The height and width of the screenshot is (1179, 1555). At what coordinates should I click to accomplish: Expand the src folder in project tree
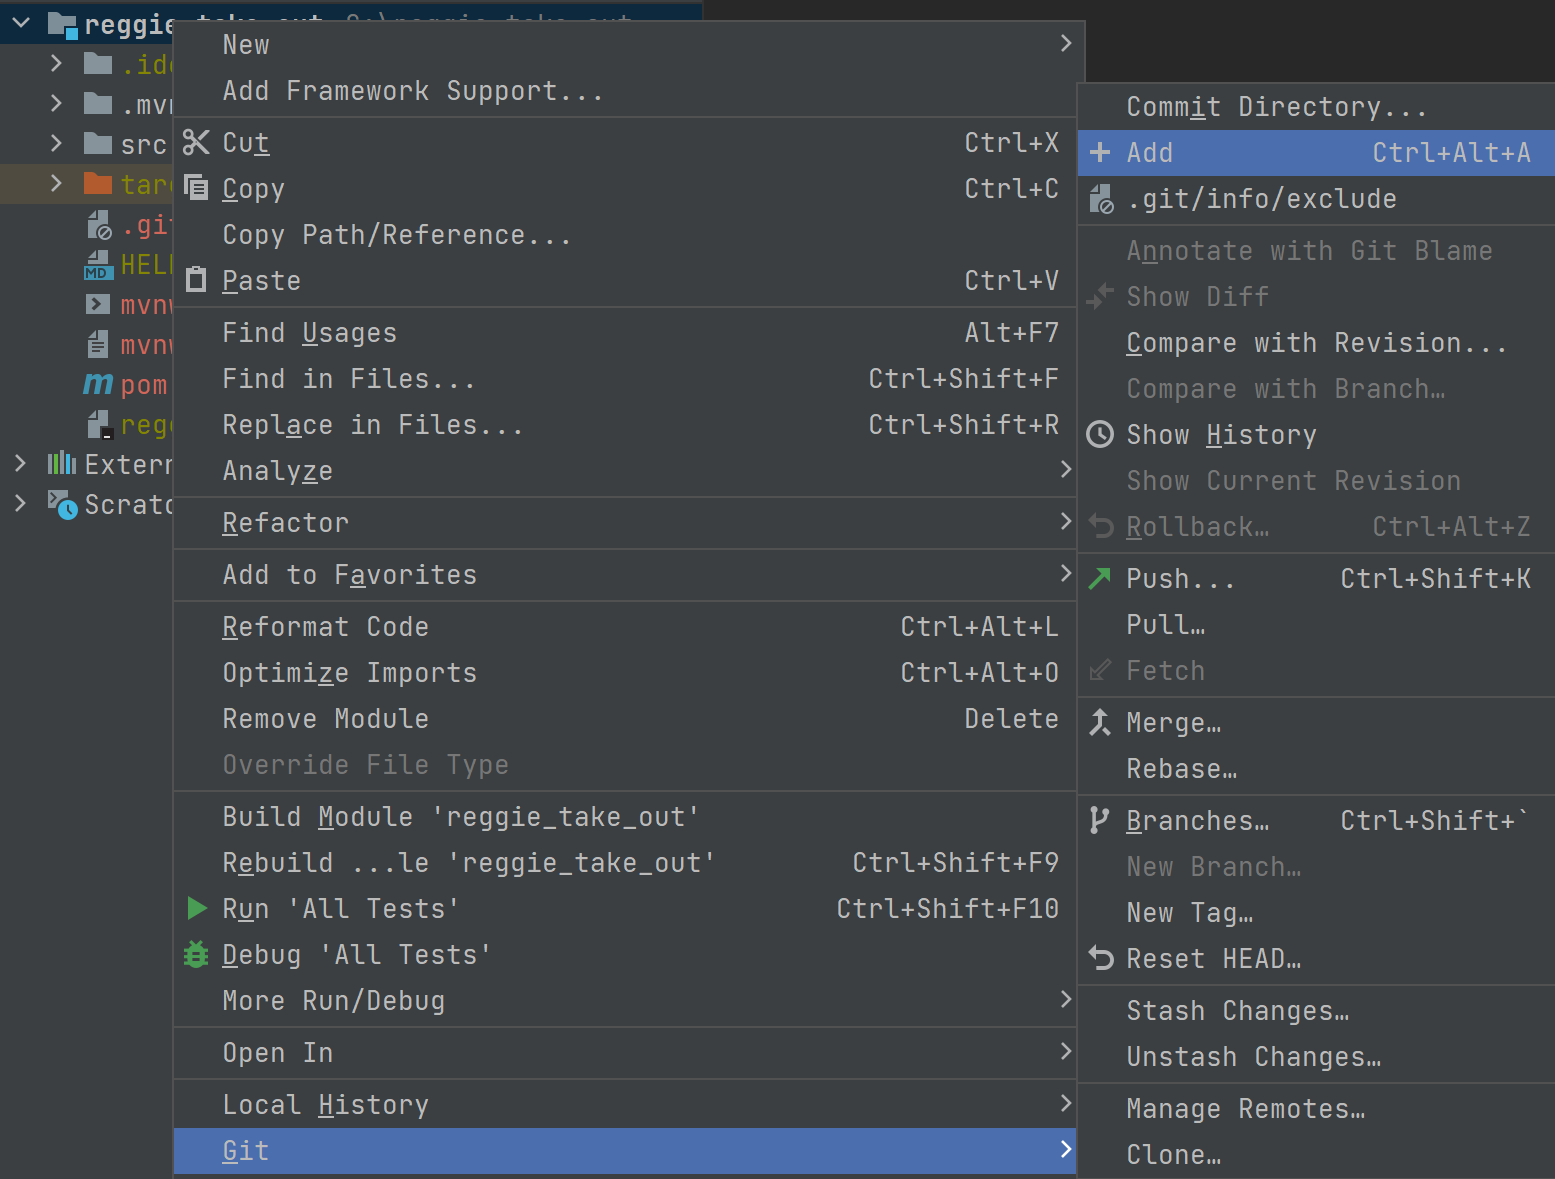[56, 144]
